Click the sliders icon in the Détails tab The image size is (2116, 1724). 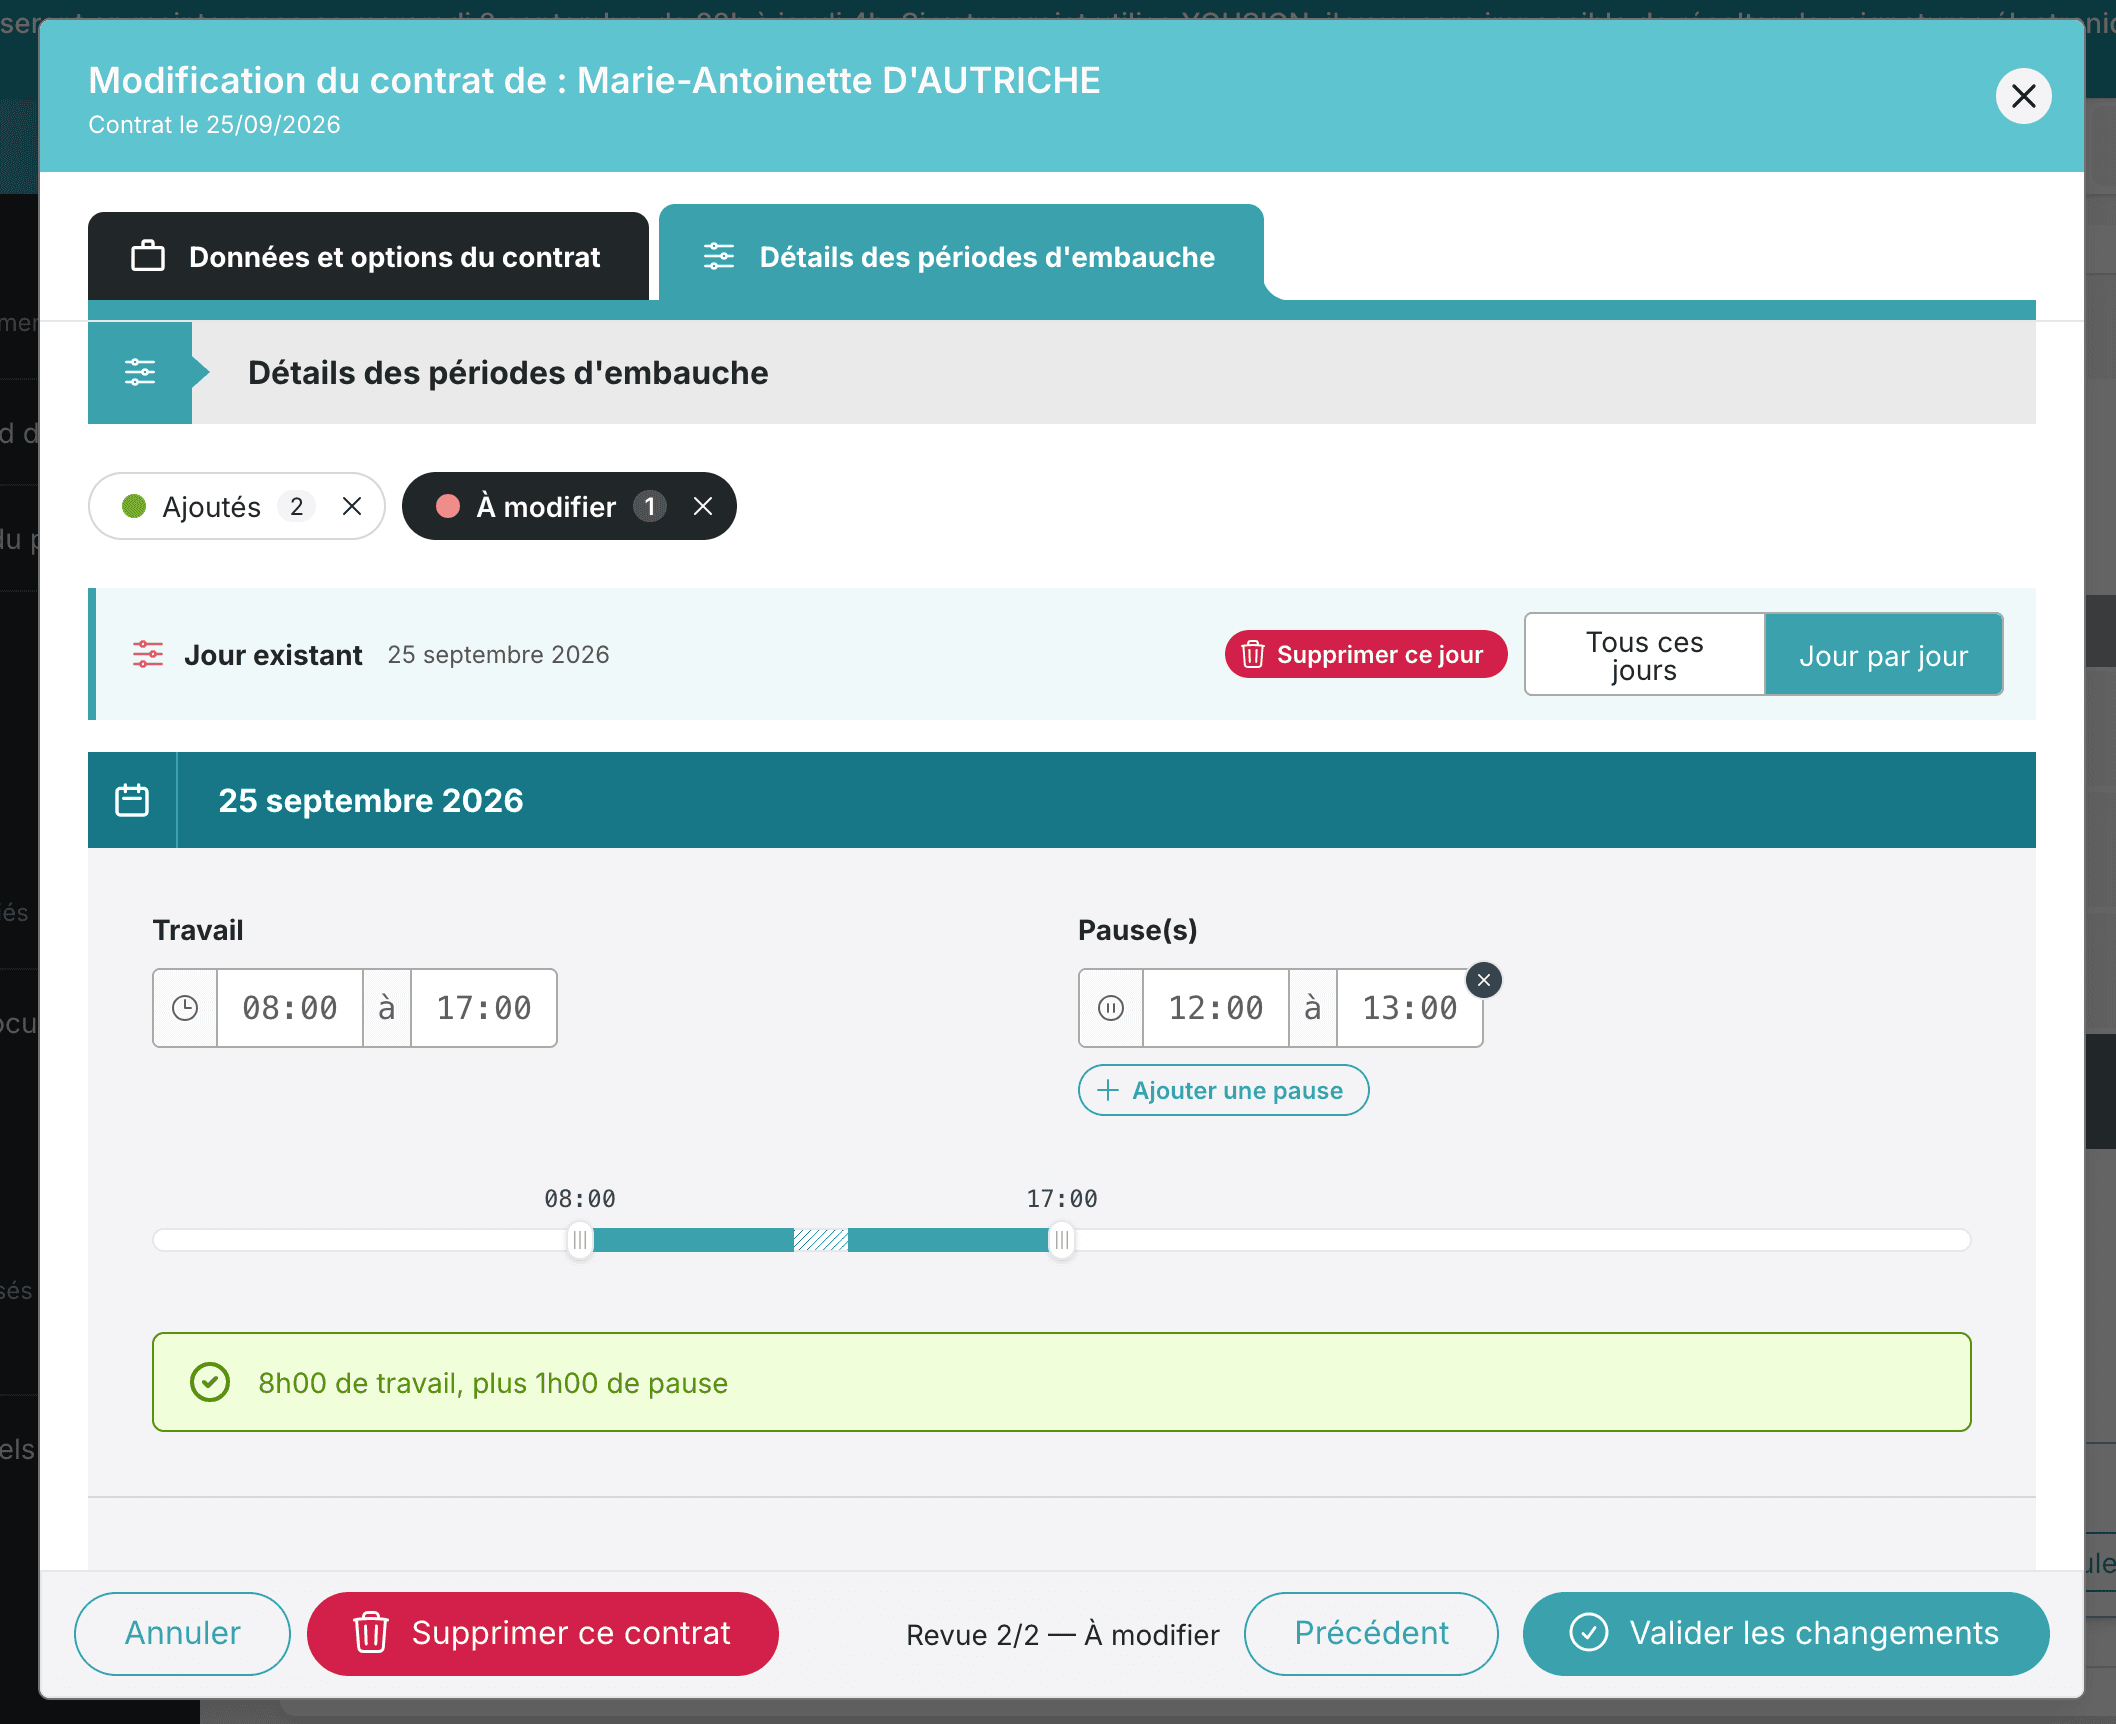click(x=718, y=256)
